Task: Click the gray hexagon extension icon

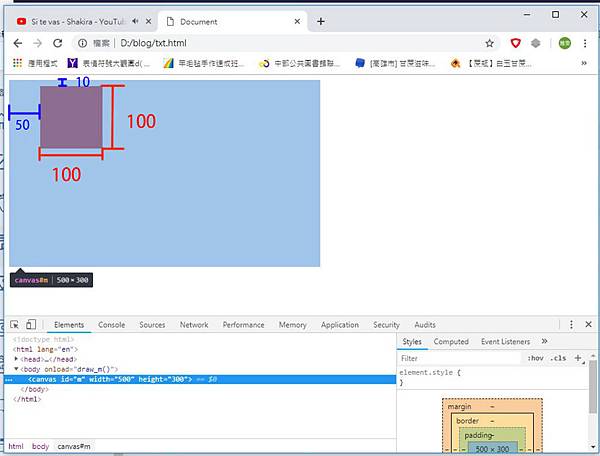Action: pyautogui.click(x=535, y=43)
